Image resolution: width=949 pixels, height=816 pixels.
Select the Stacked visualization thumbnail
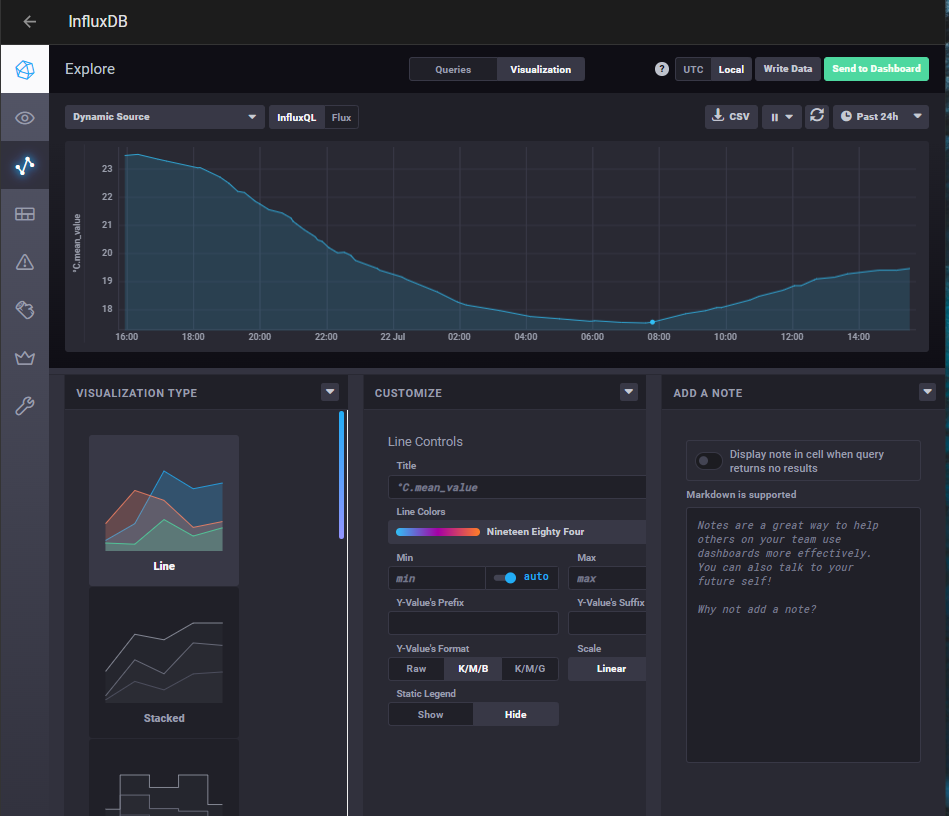click(x=164, y=662)
